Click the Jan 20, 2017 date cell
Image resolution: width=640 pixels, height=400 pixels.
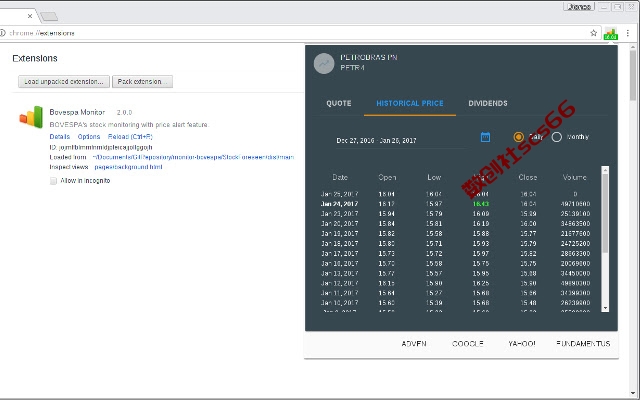[340, 224]
